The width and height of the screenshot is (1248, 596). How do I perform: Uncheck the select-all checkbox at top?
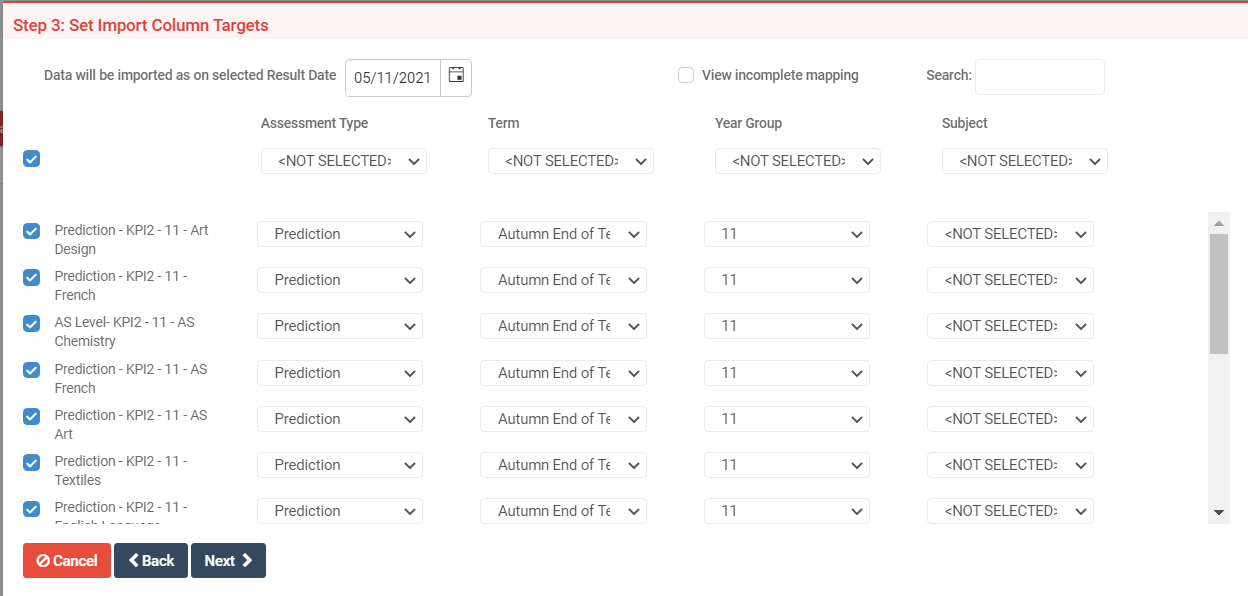pyautogui.click(x=31, y=158)
